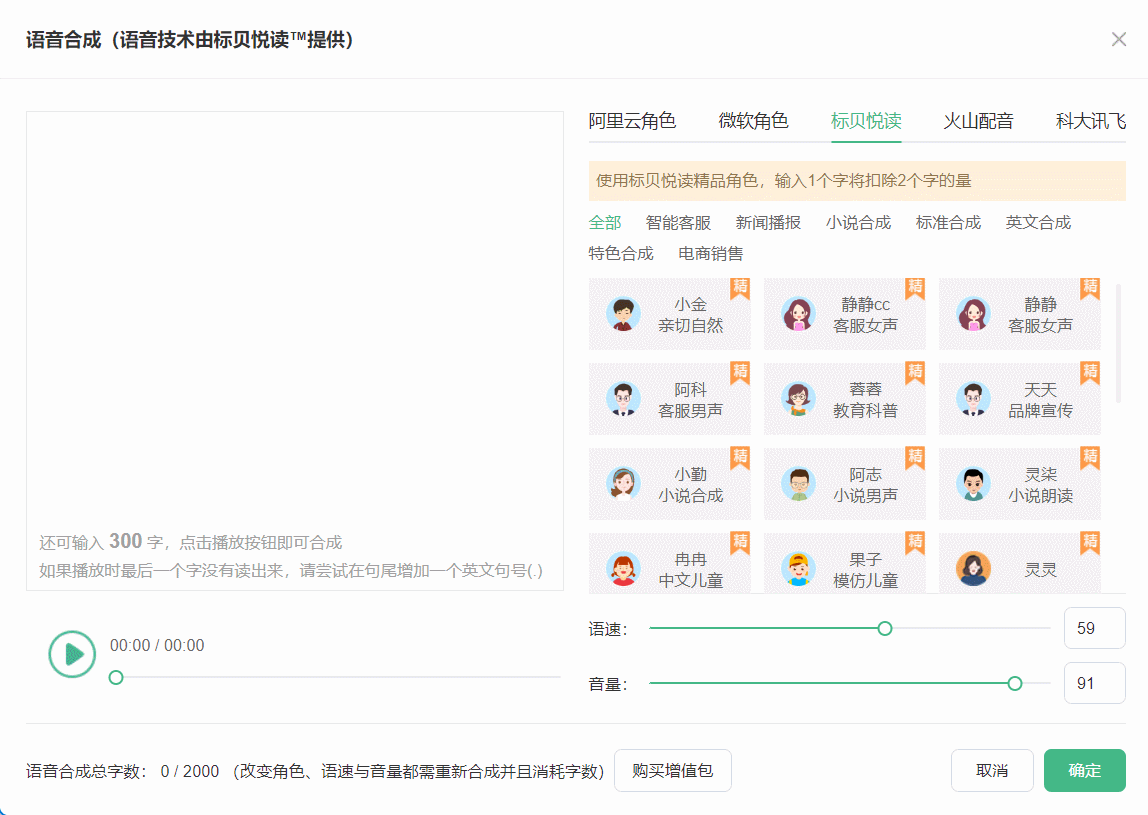Click the 灵柒 小说朗读 label

coord(1040,485)
